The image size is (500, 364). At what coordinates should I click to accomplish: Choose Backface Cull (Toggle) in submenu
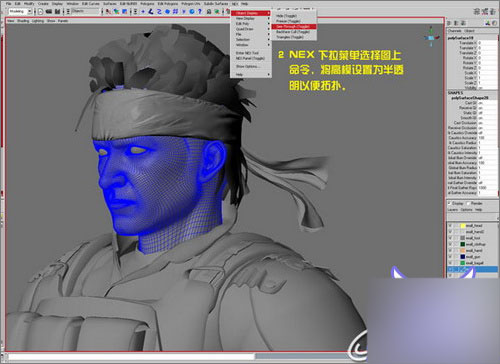tap(293, 32)
